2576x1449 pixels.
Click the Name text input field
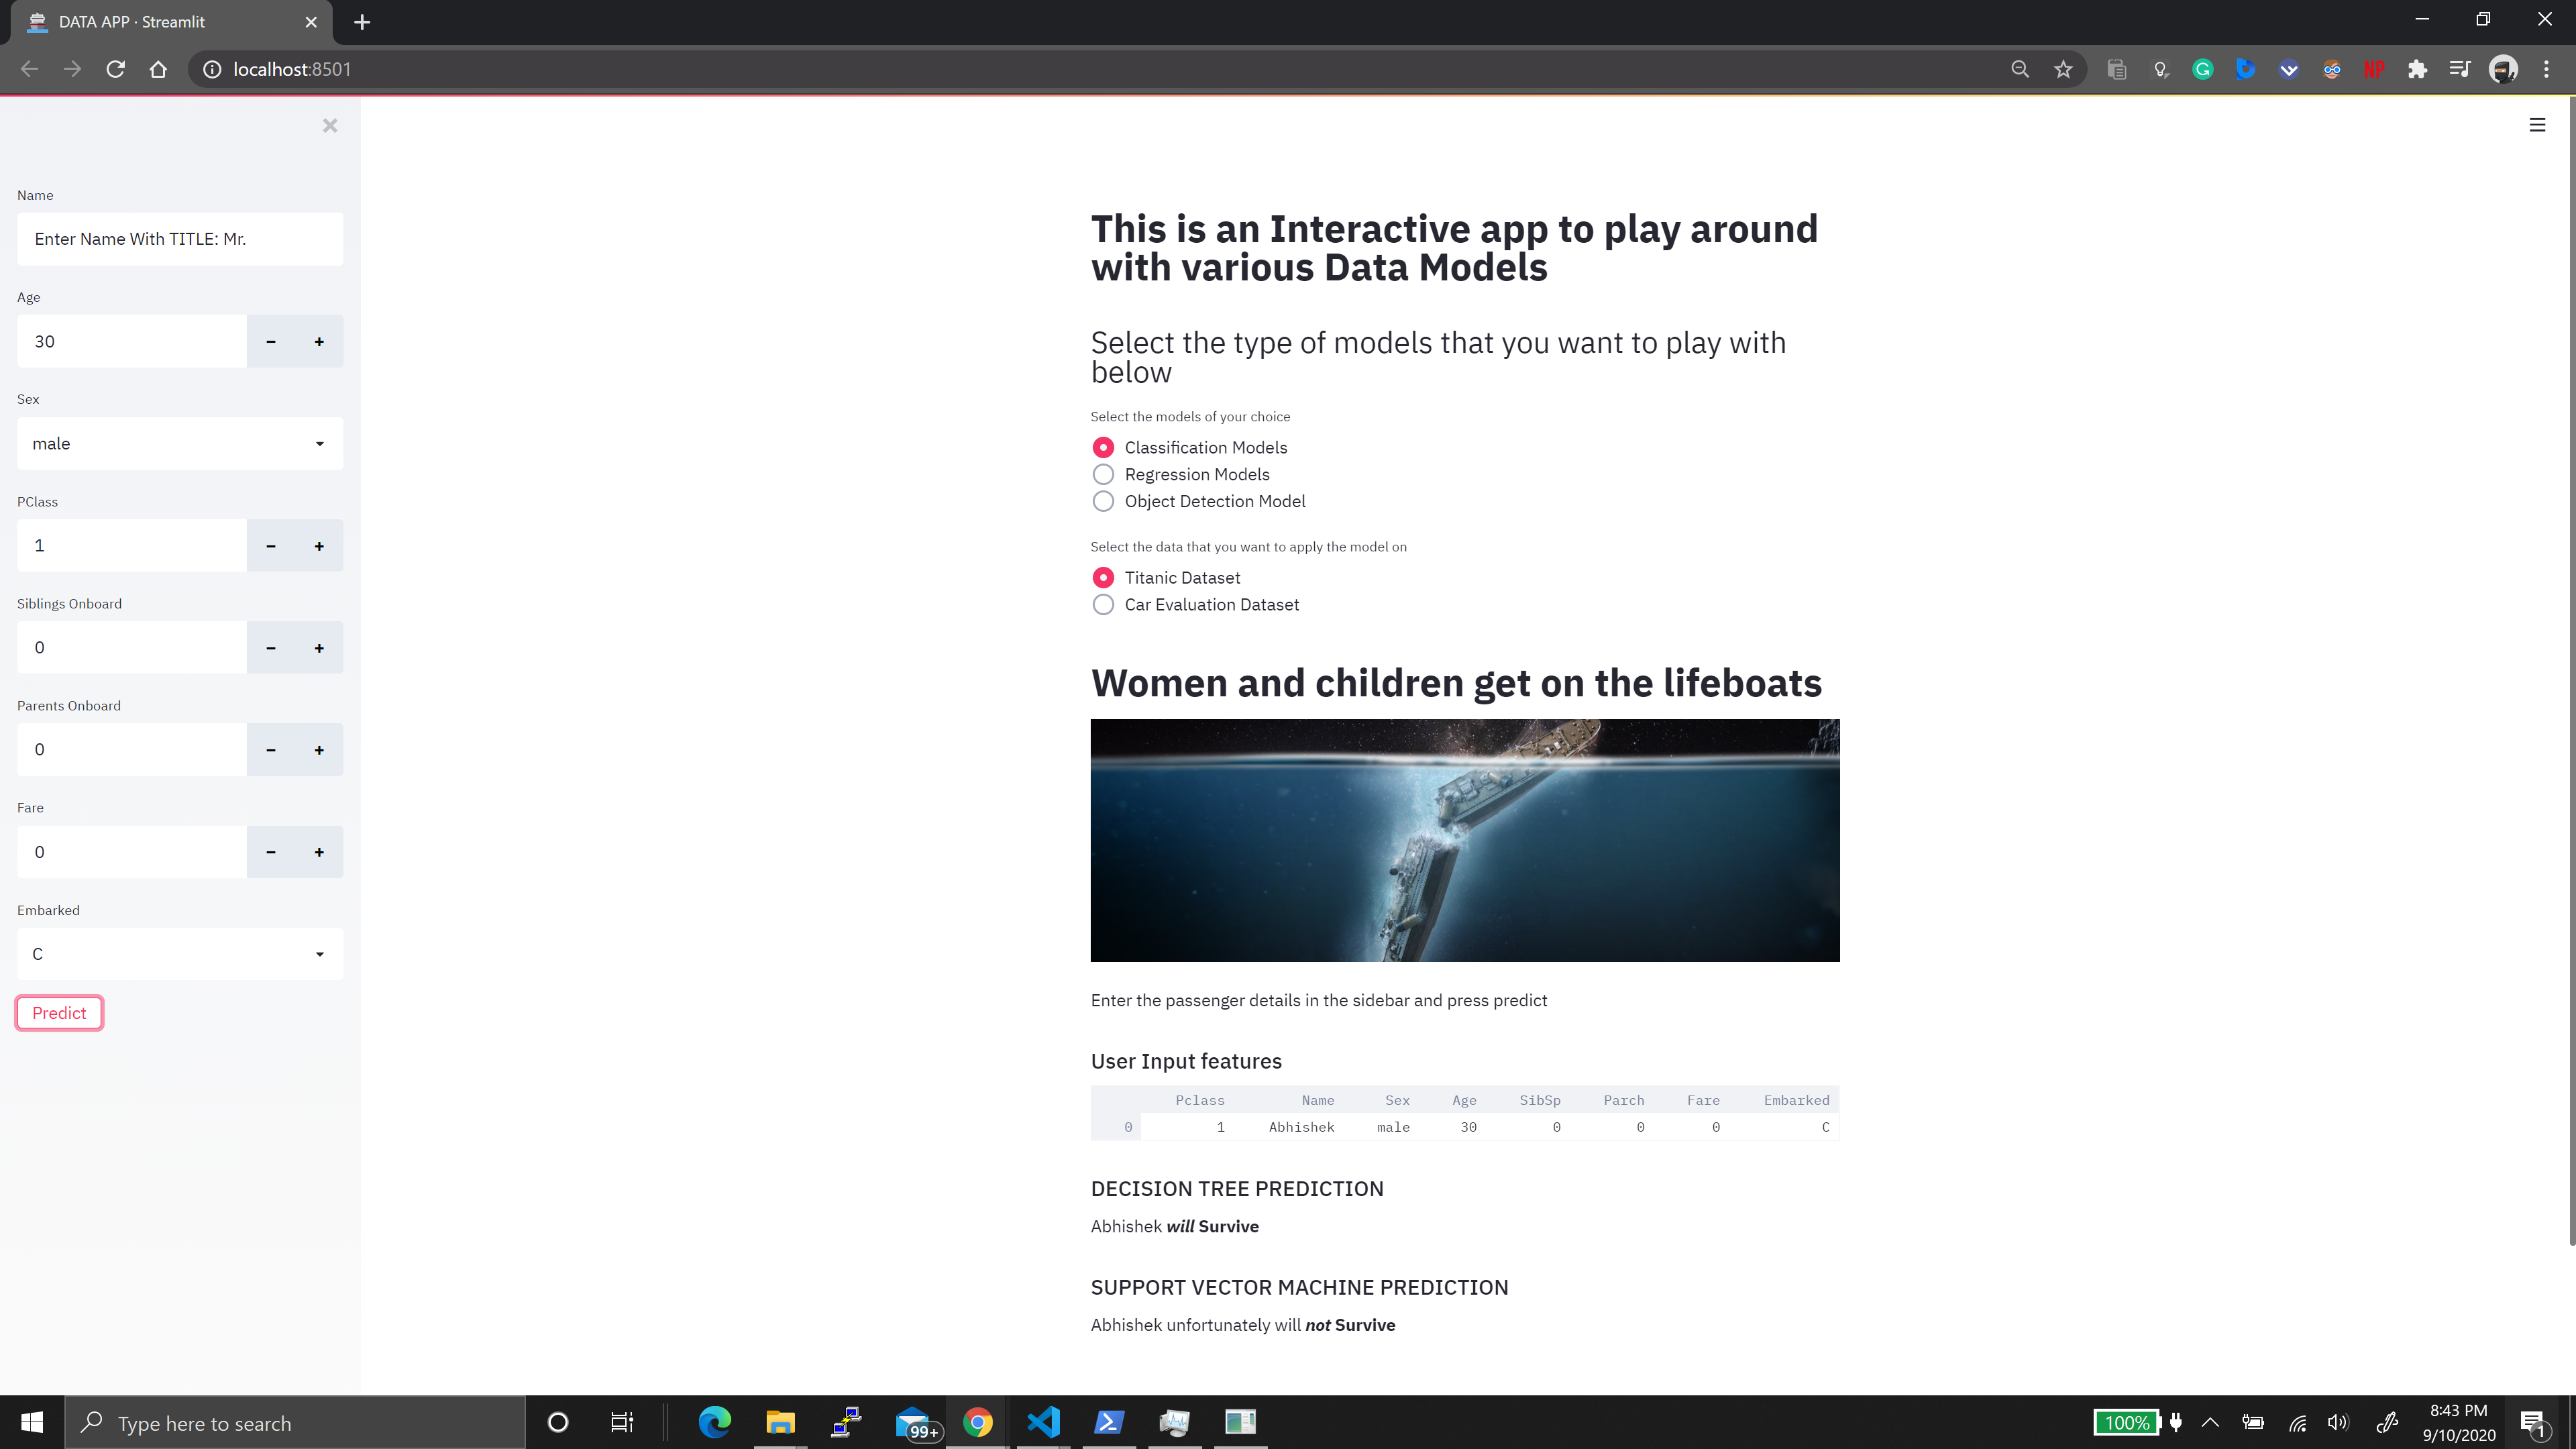pyautogui.click(x=180, y=239)
